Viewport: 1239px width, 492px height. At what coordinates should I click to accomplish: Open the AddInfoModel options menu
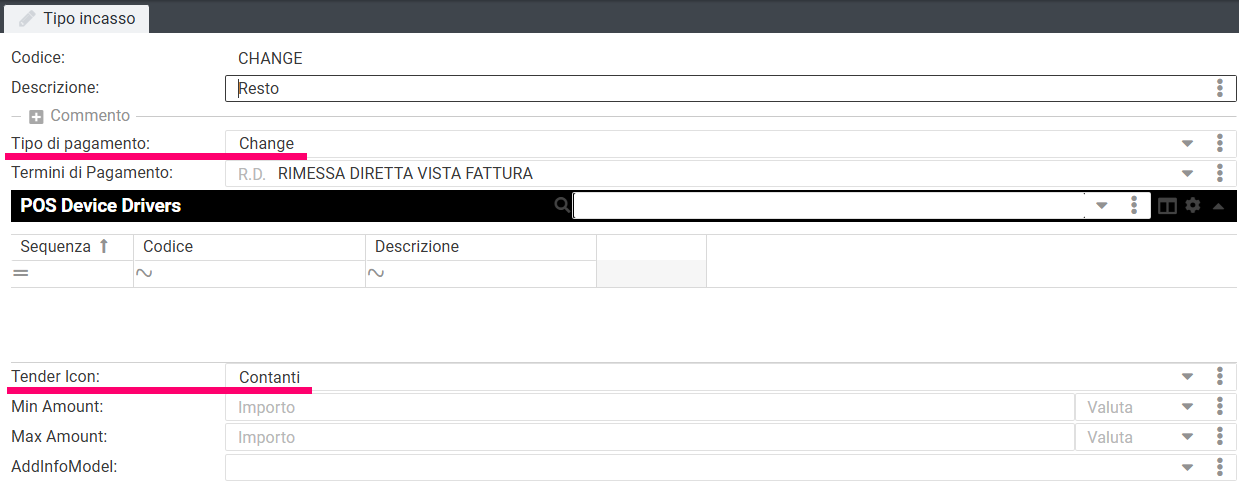click(1220, 467)
